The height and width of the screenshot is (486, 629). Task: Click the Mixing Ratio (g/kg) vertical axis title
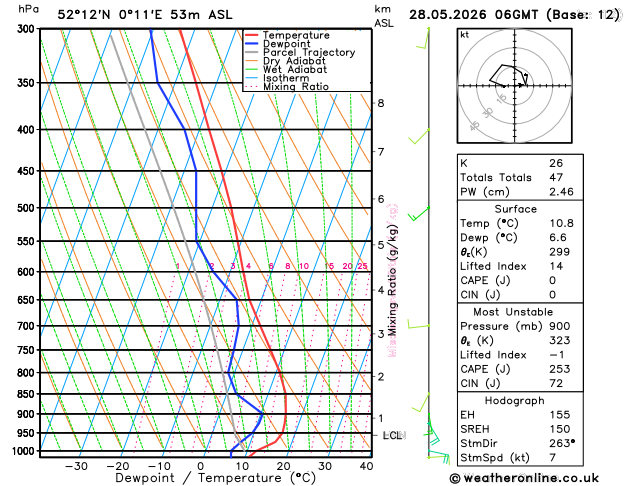(x=392, y=280)
